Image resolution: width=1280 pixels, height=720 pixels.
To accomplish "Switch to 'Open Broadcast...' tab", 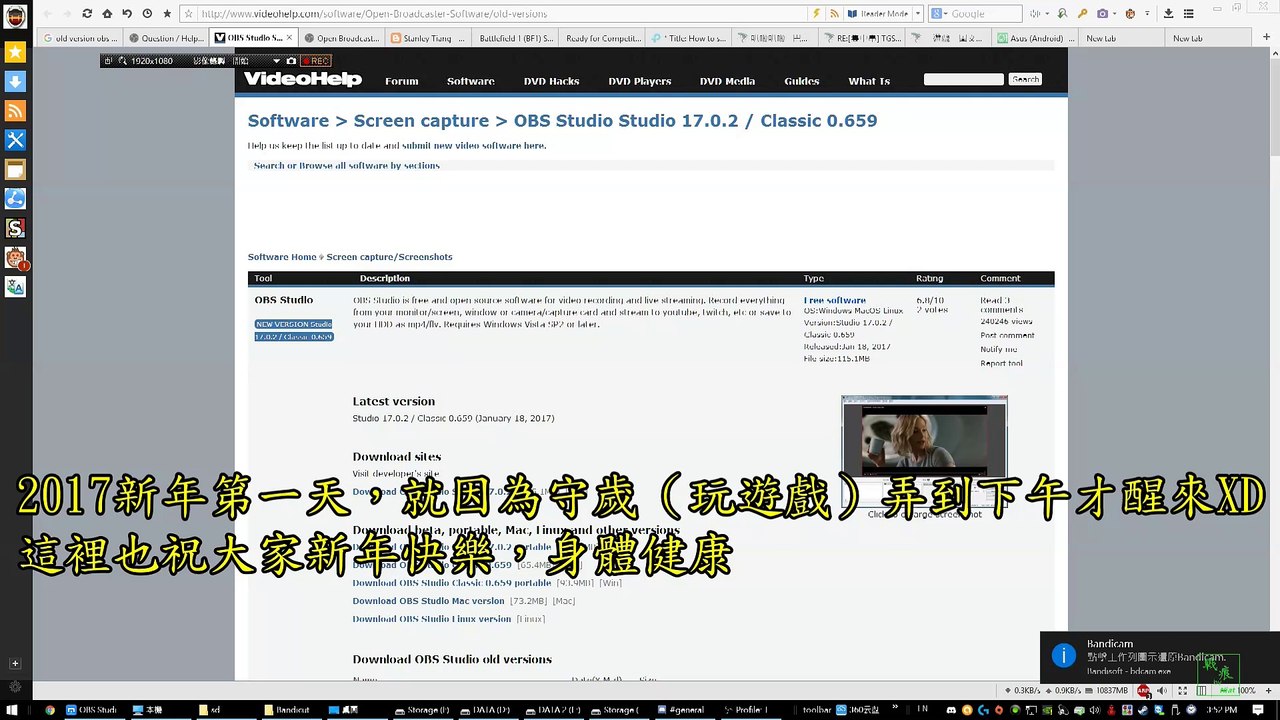I will click(x=341, y=38).
